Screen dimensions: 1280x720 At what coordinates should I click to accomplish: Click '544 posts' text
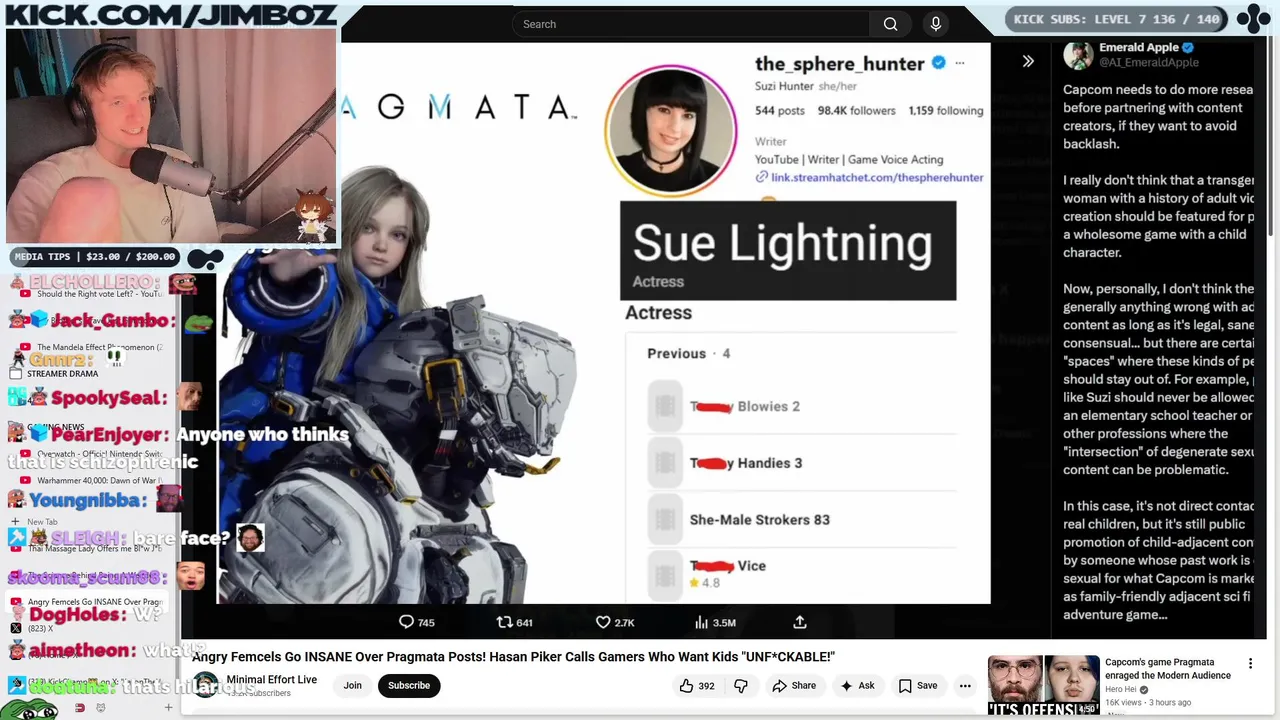(780, 111)
